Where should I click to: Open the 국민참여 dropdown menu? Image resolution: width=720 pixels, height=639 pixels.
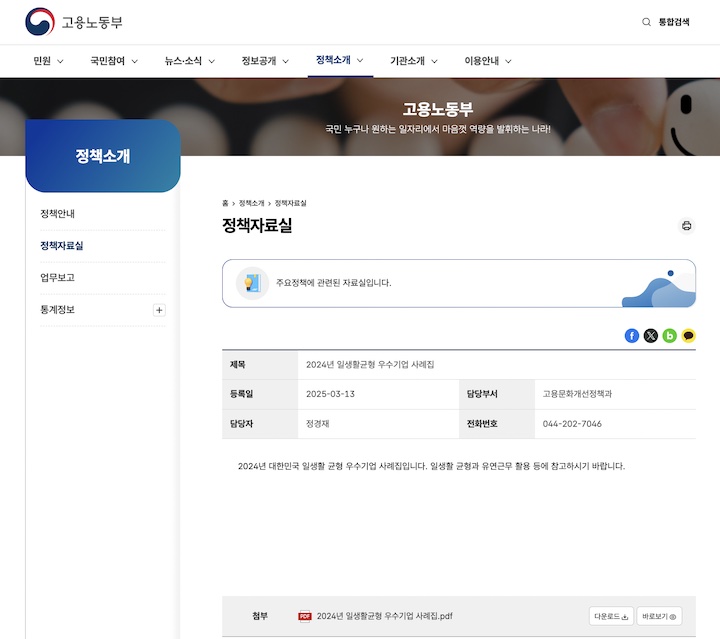coord(114,61)
